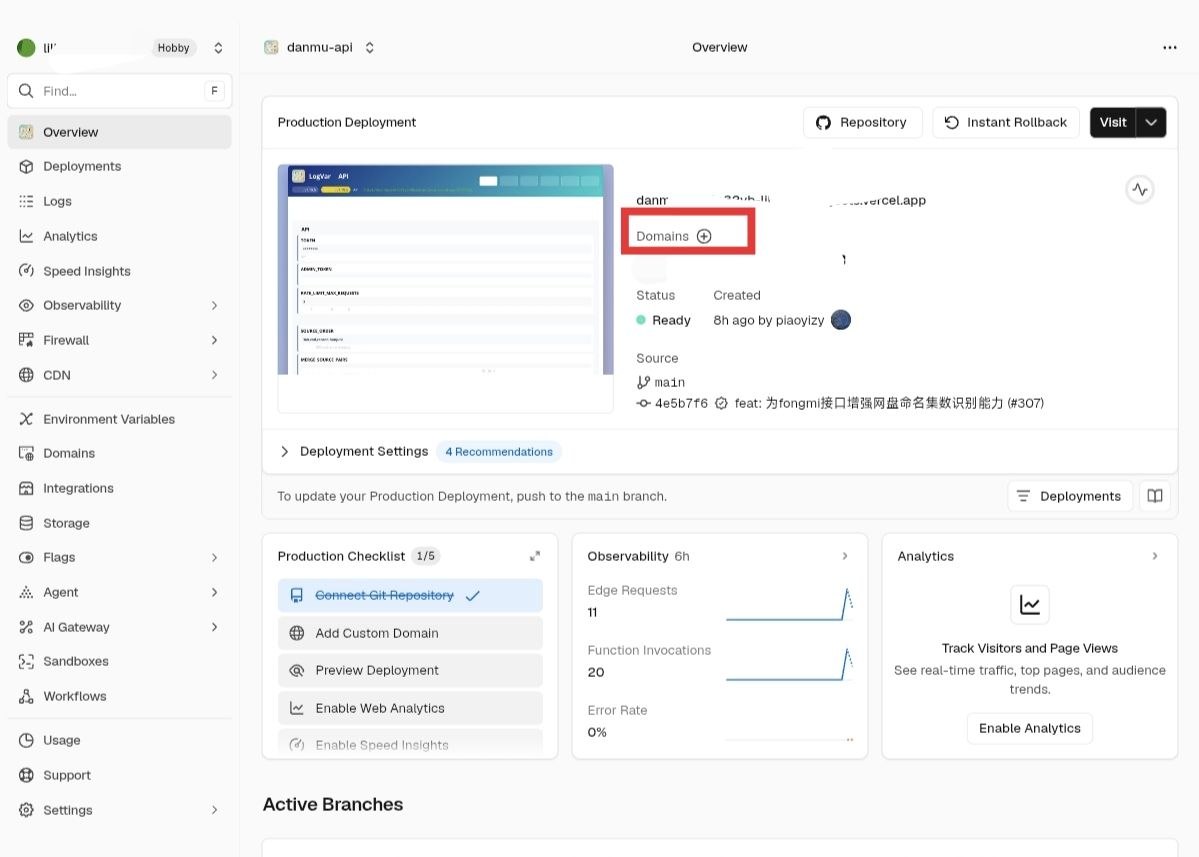Expand the Production Checklist panel
The height and width of the screenshot is (857, 1199).
coord(535,556)
